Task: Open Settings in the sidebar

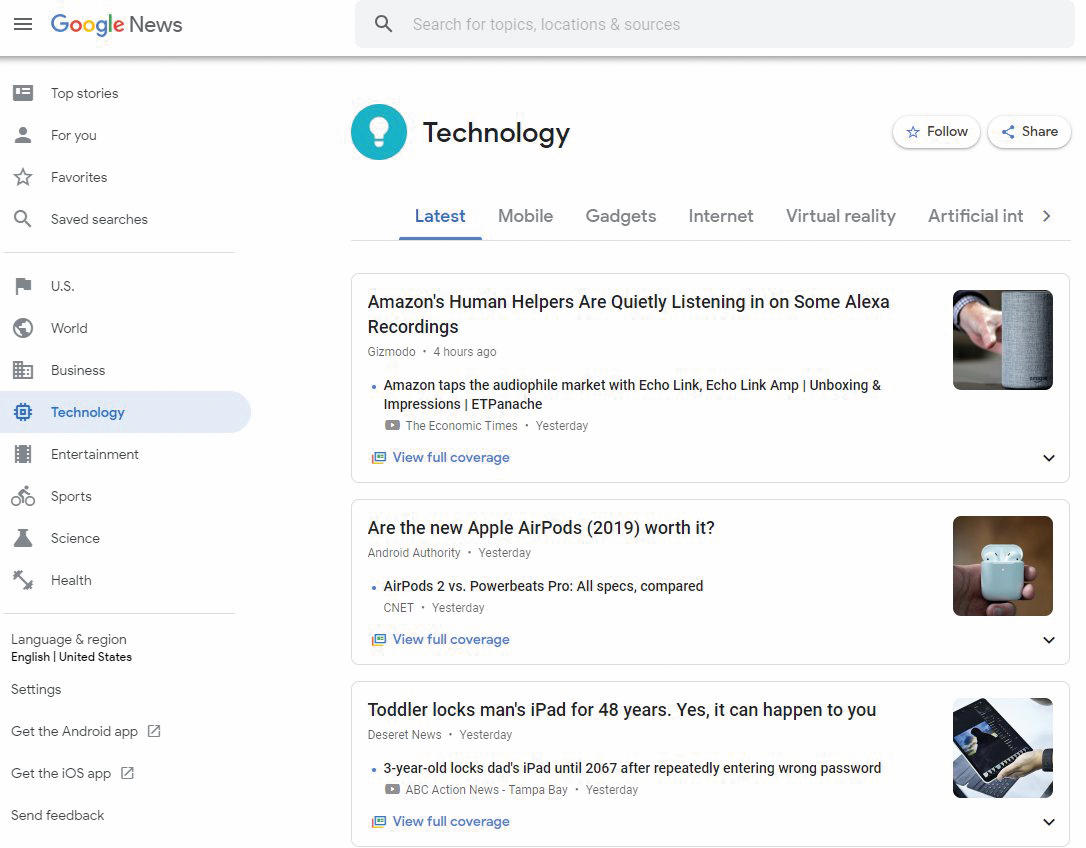Action: [x=36, y=689]
